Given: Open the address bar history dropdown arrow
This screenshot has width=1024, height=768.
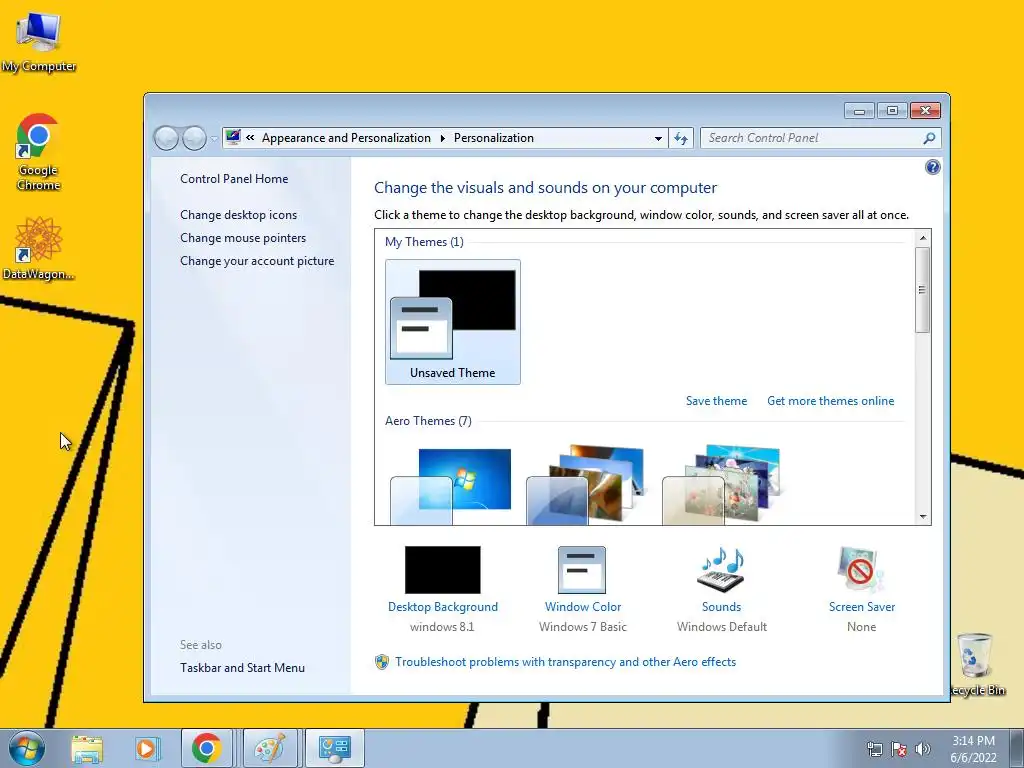Looking at the screenshot, I should 658,138.
